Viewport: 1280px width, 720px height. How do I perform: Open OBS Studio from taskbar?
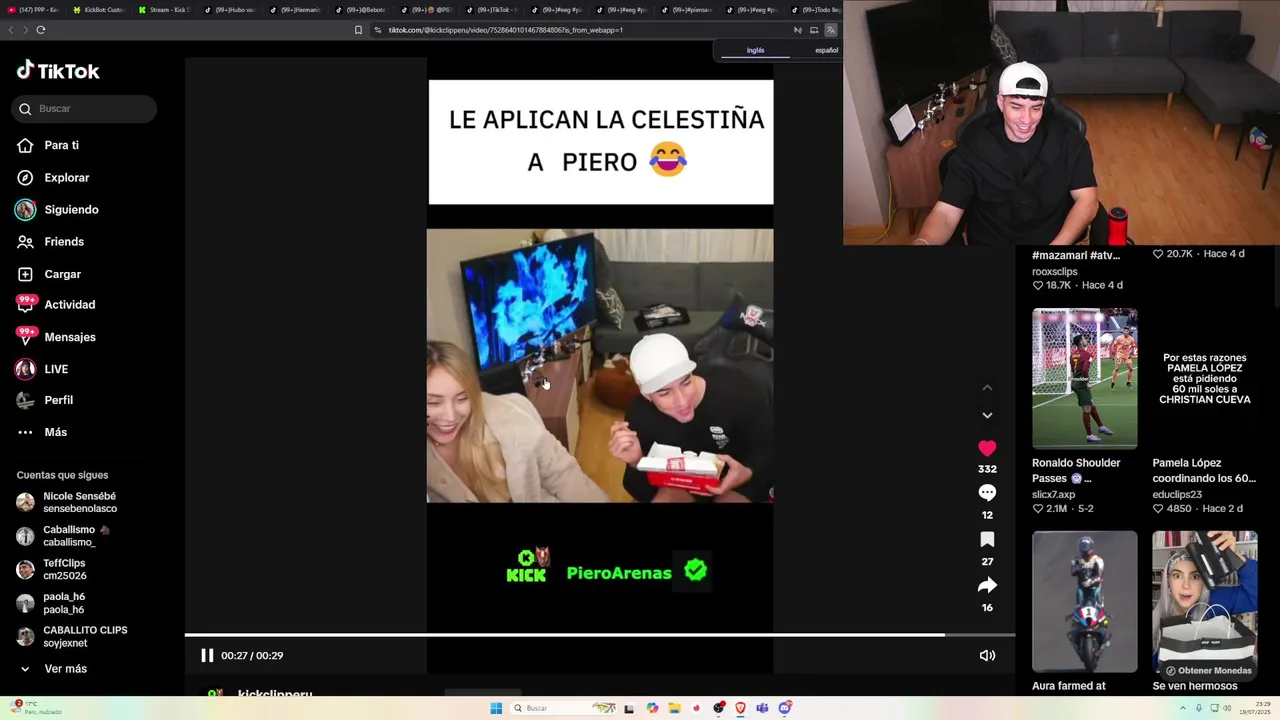[719, 708]
